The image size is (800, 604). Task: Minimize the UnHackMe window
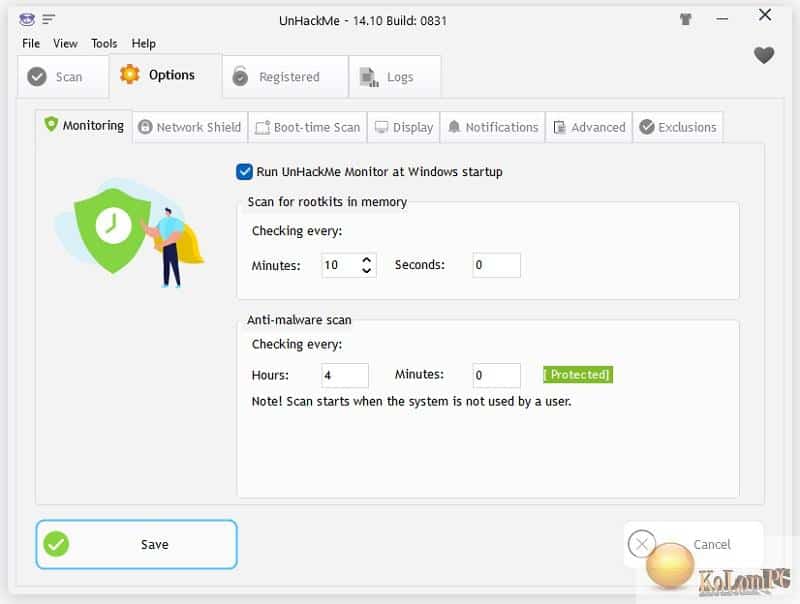point(722,19)
